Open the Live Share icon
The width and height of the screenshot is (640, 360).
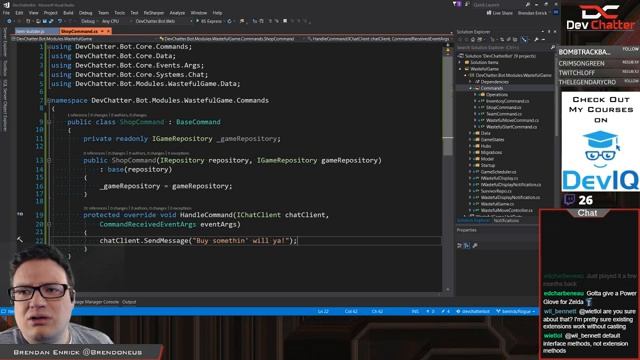coord(489,13)
